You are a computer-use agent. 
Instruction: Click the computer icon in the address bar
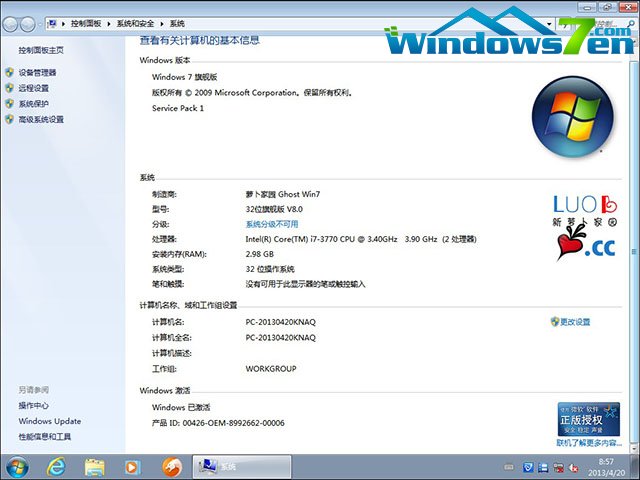click(x=52, y=24)
